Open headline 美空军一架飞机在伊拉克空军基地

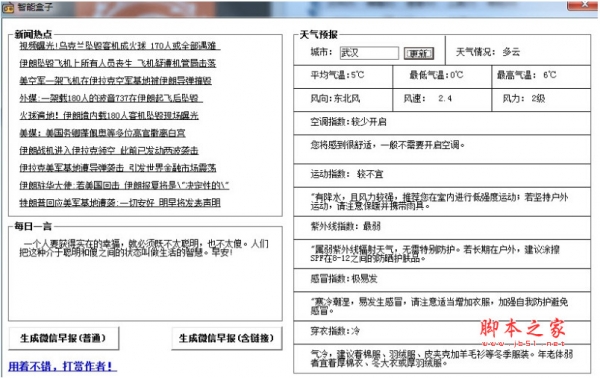click(x=116, y=80)
